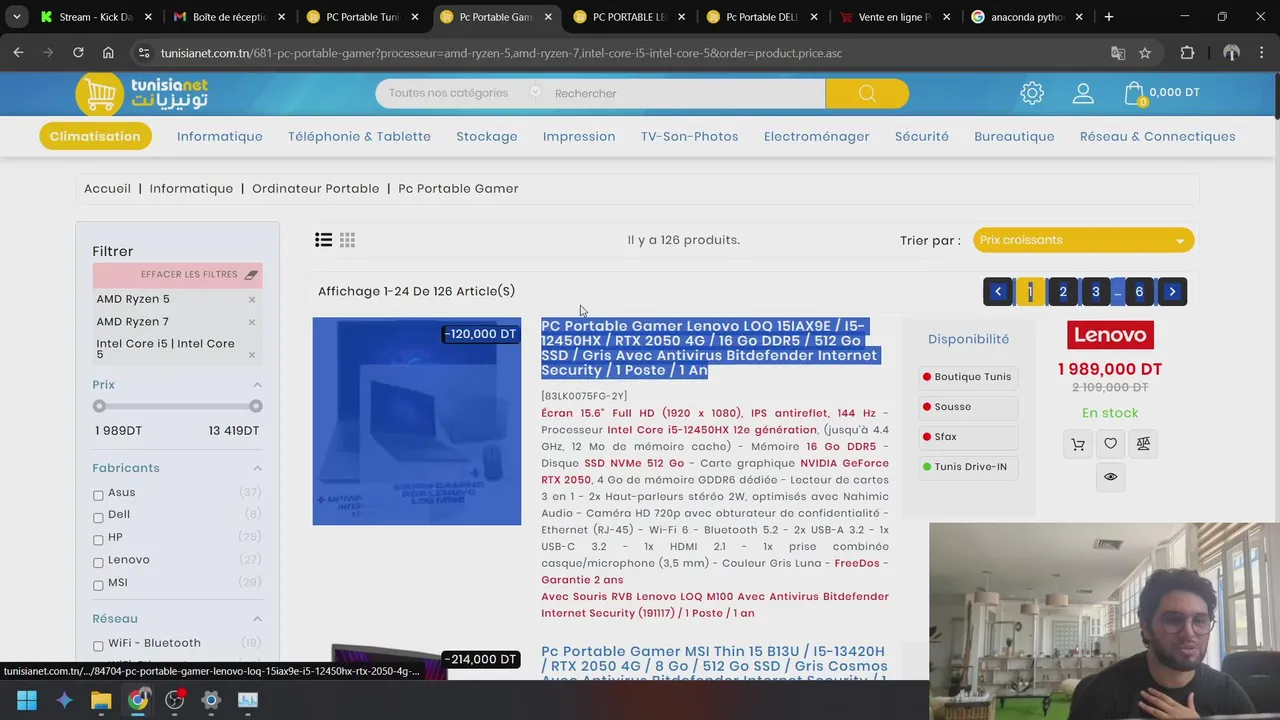Check the WiFi - Bluetooth filter
This screenshot has width=1280, height=720.
pos(98,646)
